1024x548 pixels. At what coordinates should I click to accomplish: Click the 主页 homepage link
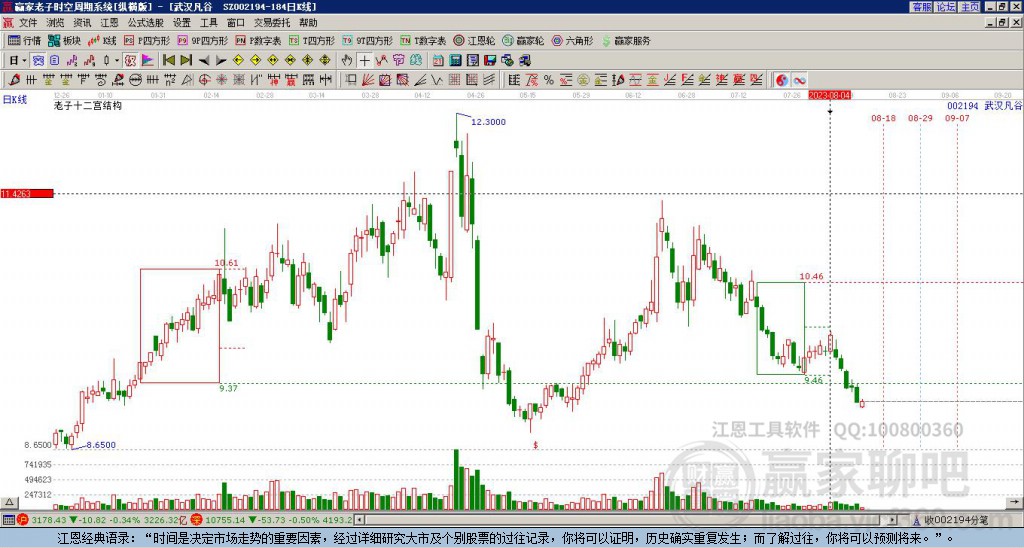[x=970, y=7]
